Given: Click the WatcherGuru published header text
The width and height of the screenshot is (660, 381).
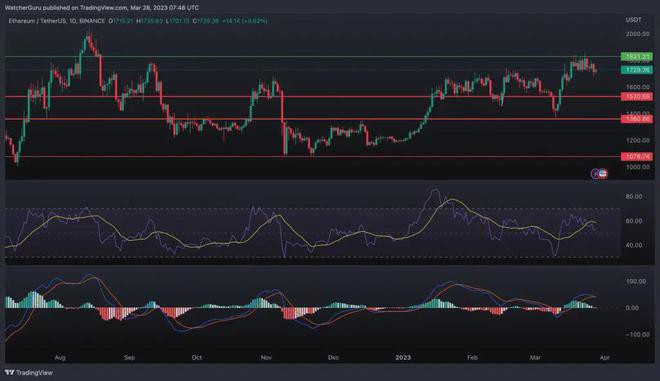Looking at the screenshot, I should pyautogui.click(x=101, y=8).
